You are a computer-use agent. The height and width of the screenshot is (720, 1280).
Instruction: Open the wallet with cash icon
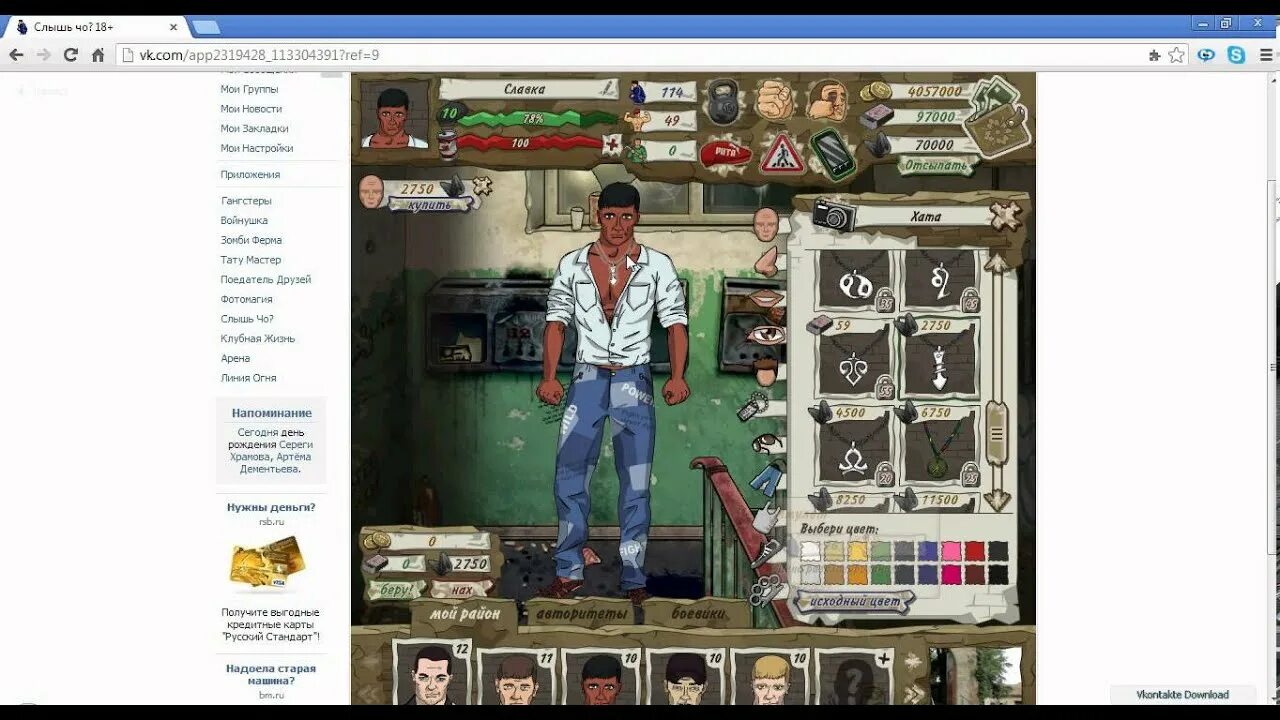point(998,120)
